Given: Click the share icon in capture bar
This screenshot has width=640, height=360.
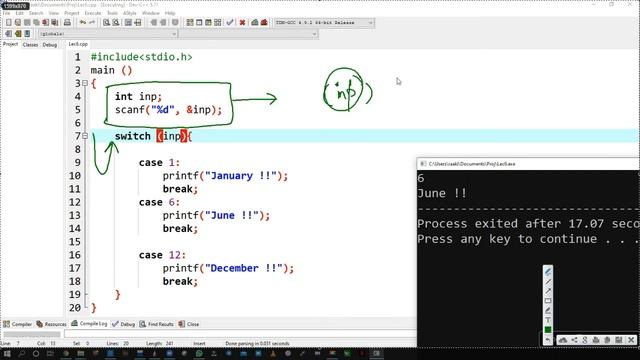Looking at the screenshot, I should pyautogui.click(x=574, y=340).
